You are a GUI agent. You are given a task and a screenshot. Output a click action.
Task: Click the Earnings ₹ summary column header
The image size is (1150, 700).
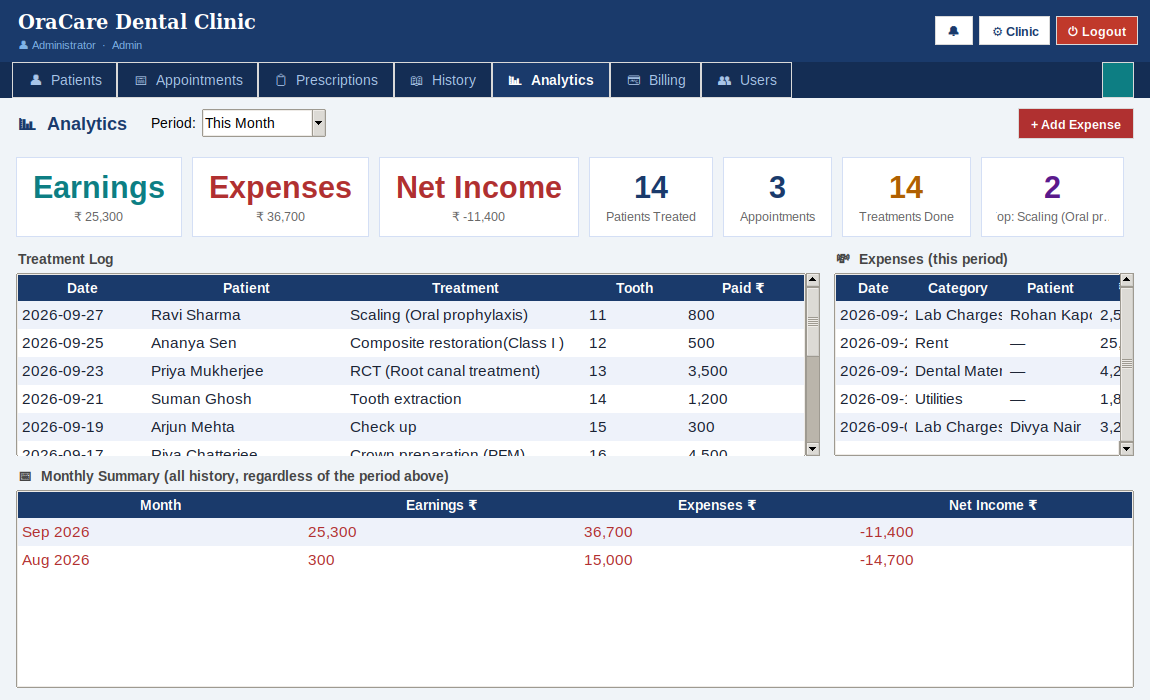tap(442, 506)
